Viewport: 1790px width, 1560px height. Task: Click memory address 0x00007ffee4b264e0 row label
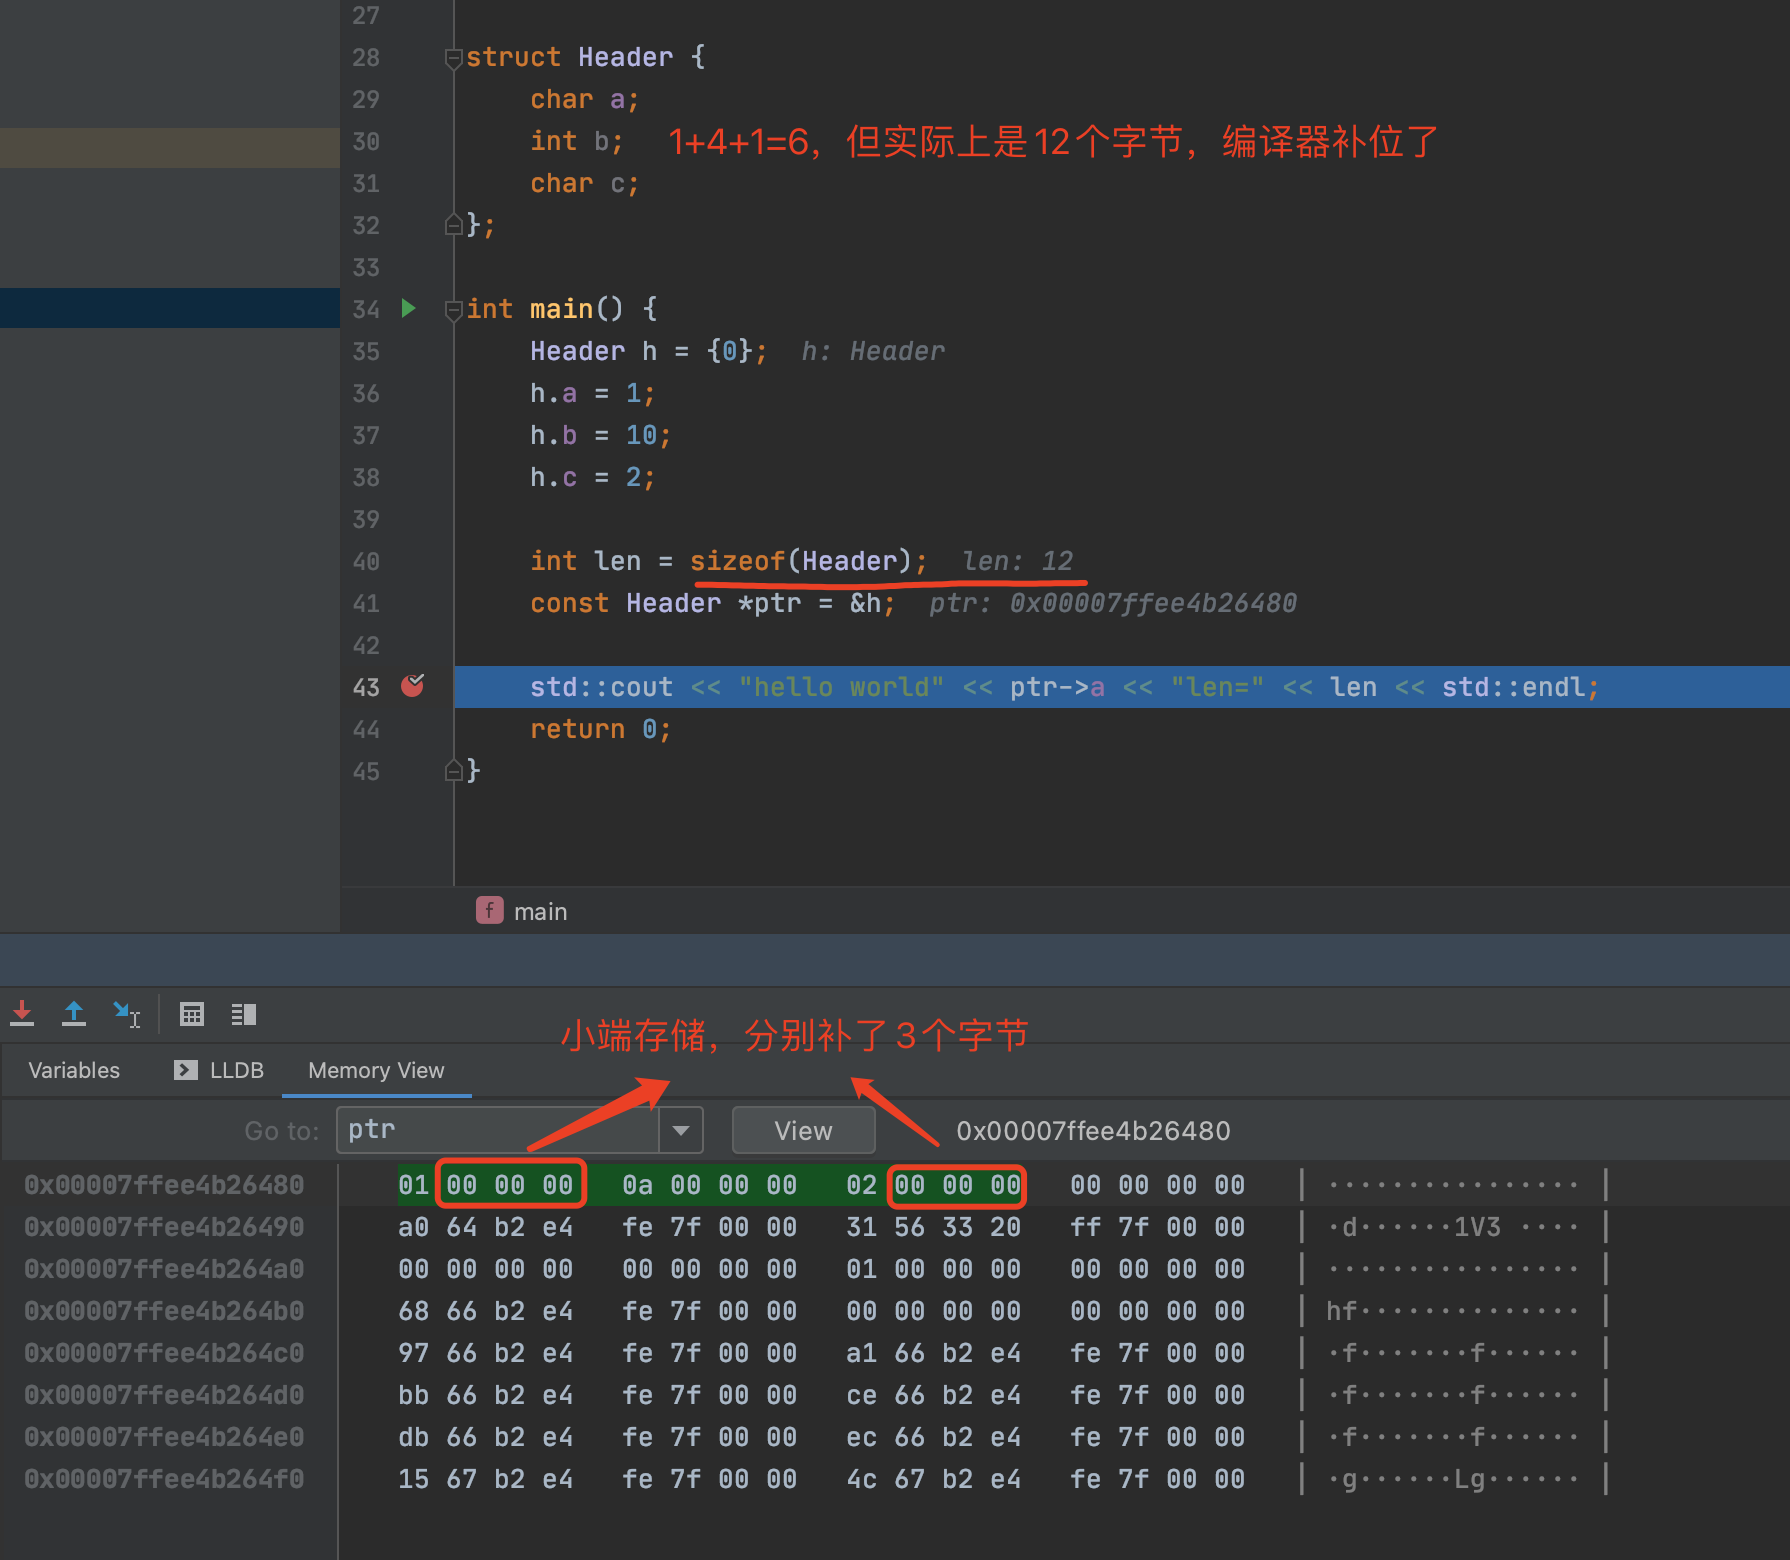pyautogui.click(x=164, y=1437)
